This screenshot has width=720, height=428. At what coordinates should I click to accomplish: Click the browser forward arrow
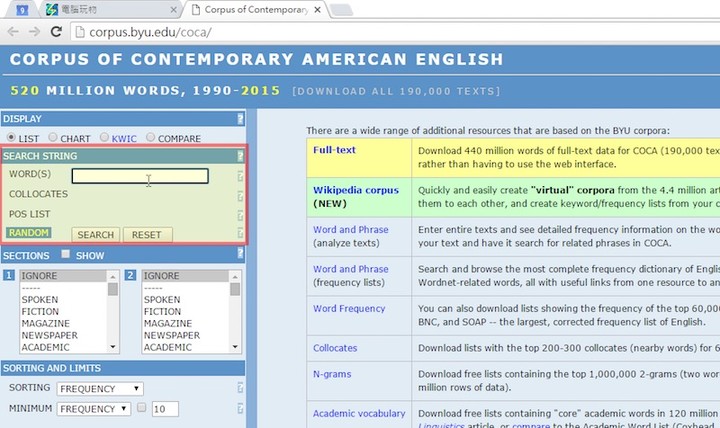pyautogui.click(x=35, y=31)
